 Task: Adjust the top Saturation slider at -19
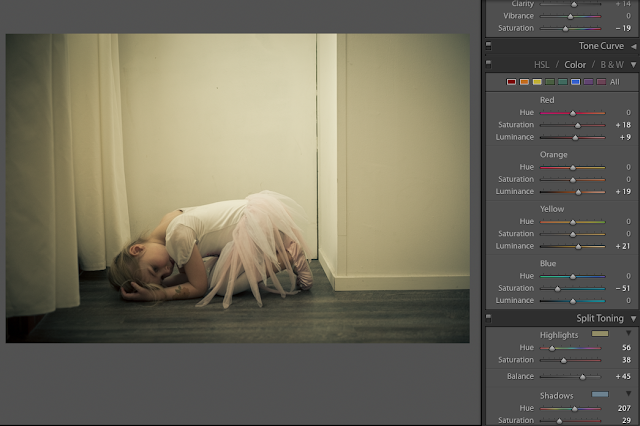point(565,29)
